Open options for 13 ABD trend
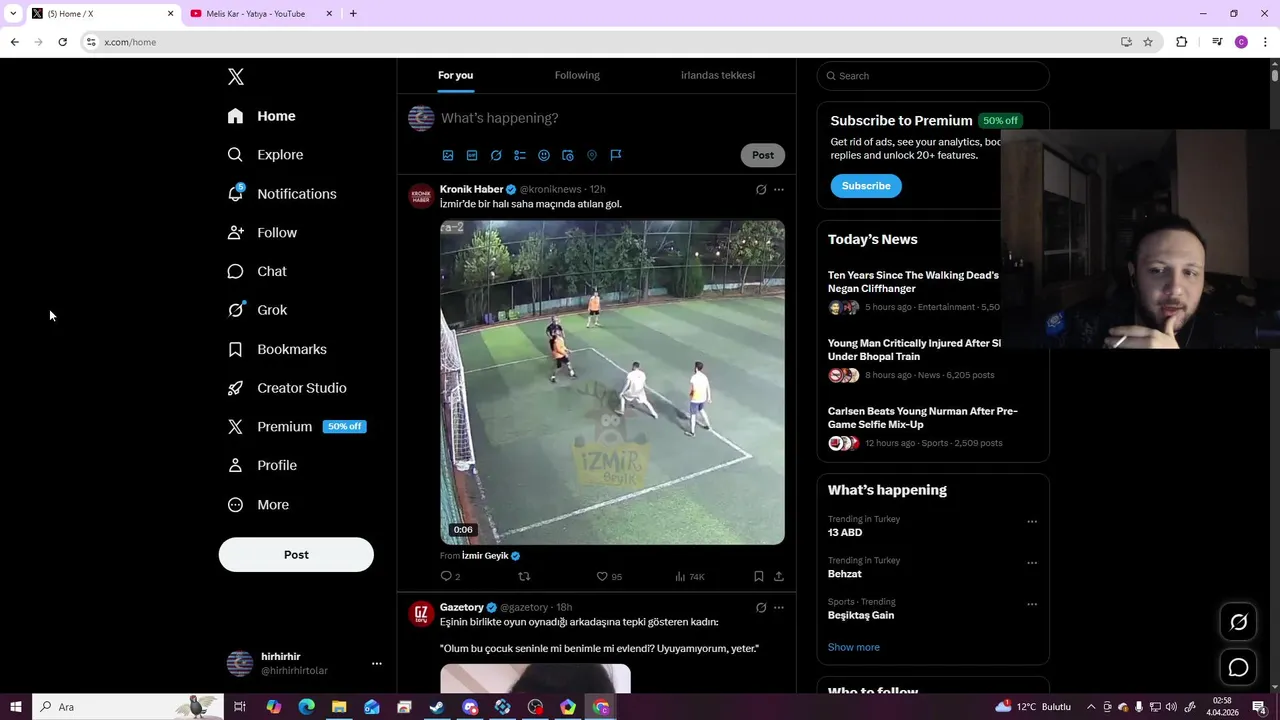Viewport: 1280px width, 720px height. (x=1032, y=521)
